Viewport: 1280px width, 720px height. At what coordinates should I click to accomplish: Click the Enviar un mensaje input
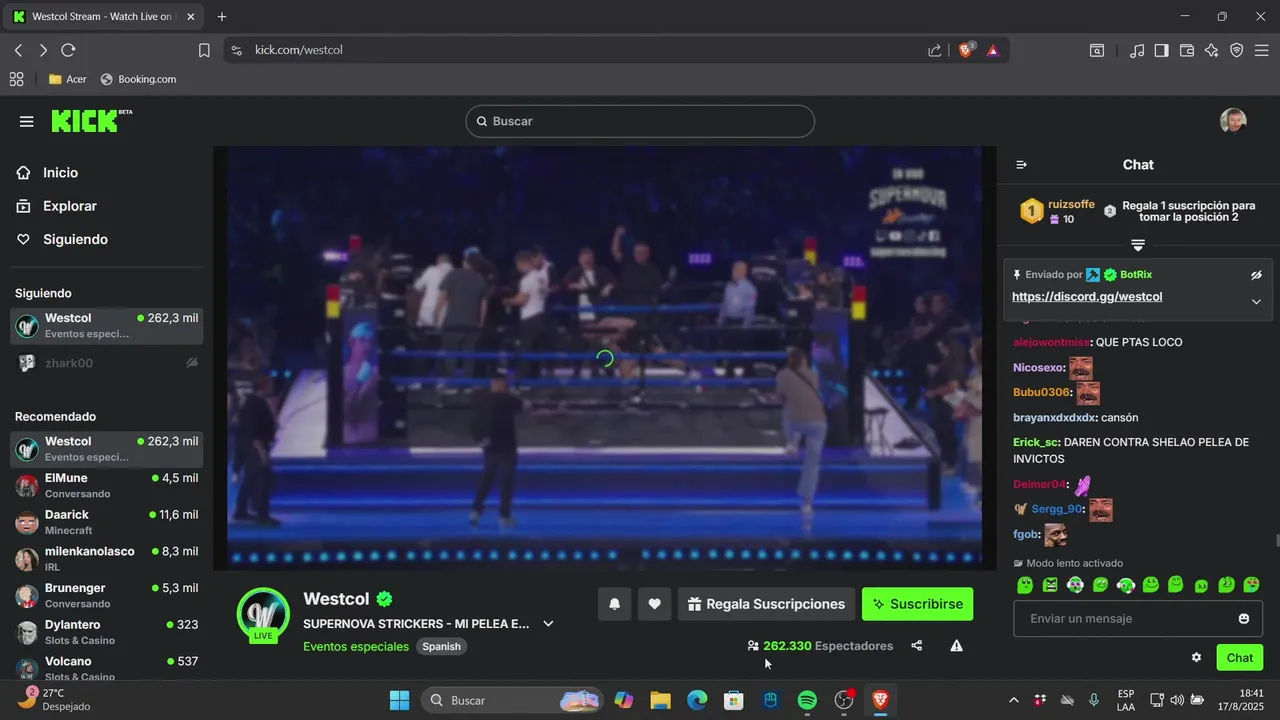1138,619
